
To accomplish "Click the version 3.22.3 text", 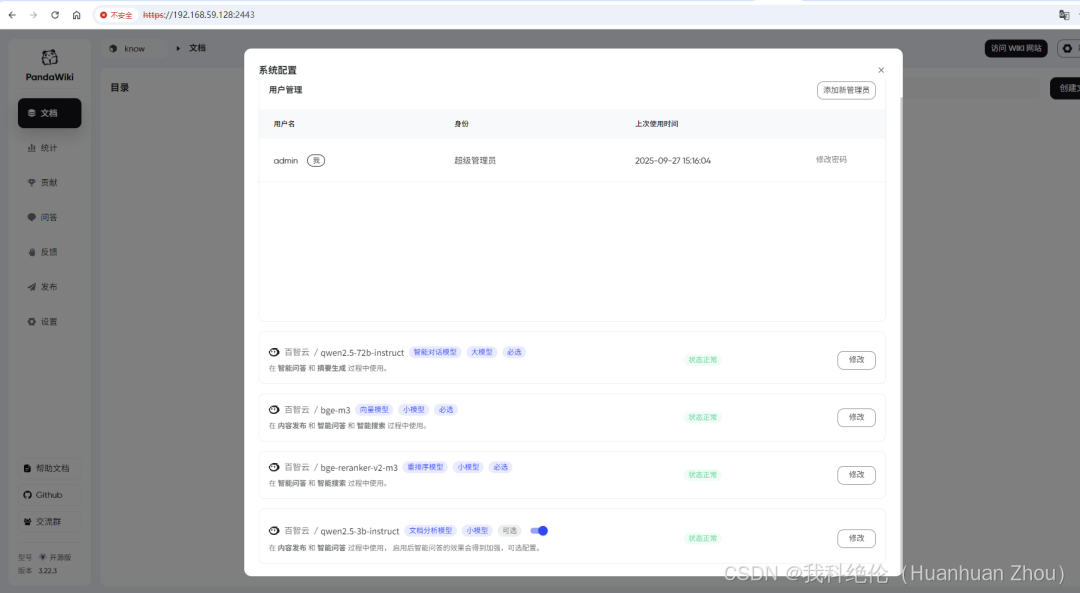I will point(48,570).
